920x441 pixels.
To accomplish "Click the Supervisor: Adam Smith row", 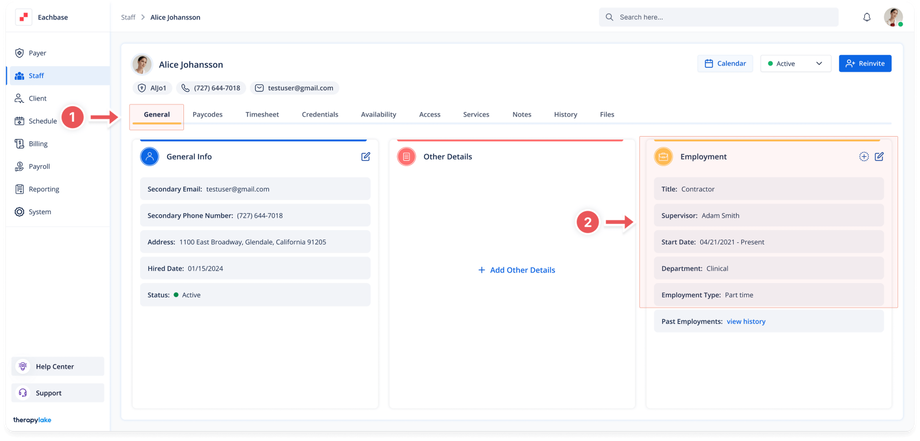I will (x=769, y=215).
